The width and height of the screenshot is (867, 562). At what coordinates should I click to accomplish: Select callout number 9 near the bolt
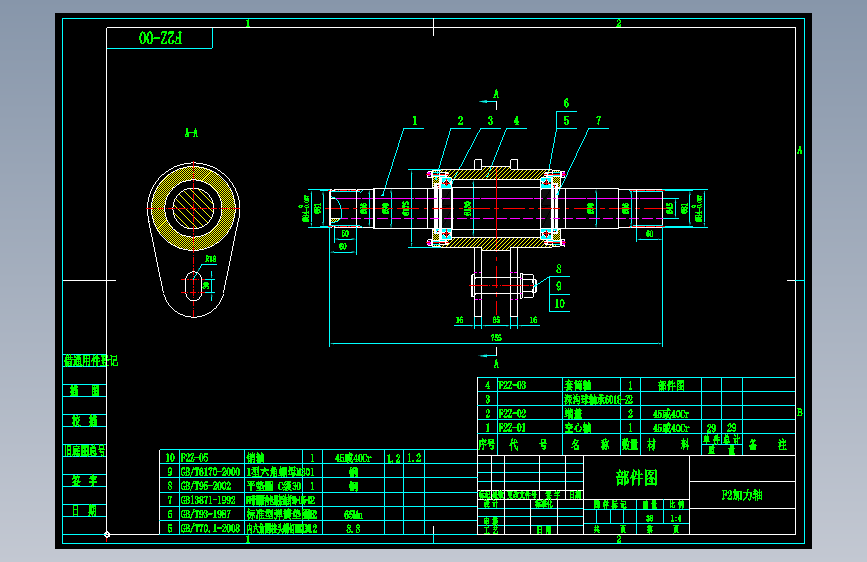(x=559, y=286)
